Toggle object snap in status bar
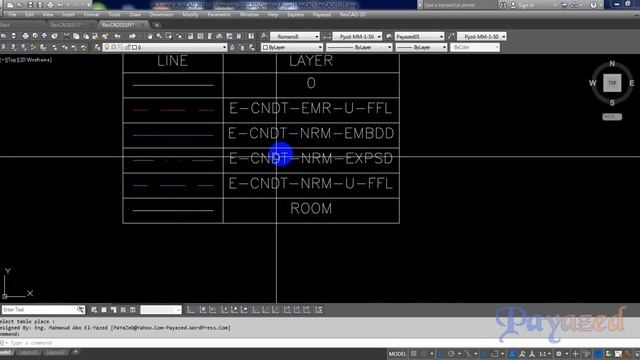Viewport: 640px width, 360px height. [495, 354]
